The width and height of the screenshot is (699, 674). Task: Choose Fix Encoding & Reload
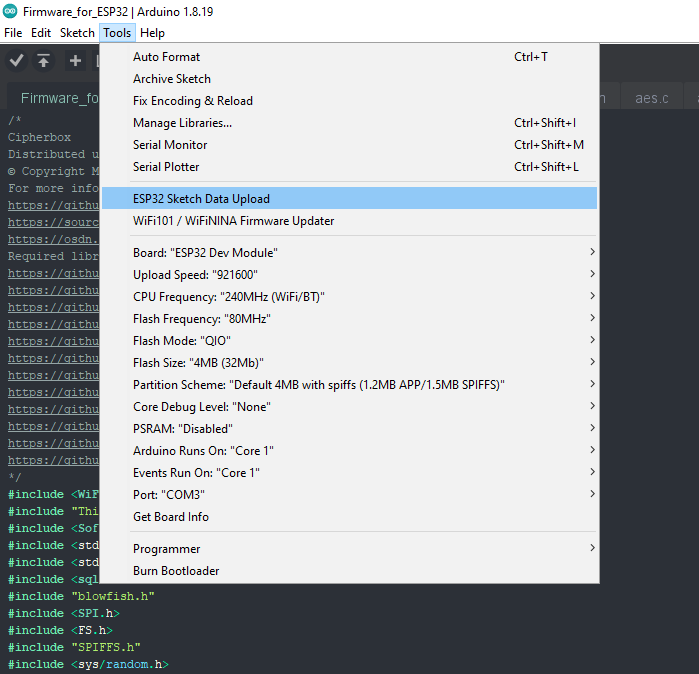click(x=350, y=101)
